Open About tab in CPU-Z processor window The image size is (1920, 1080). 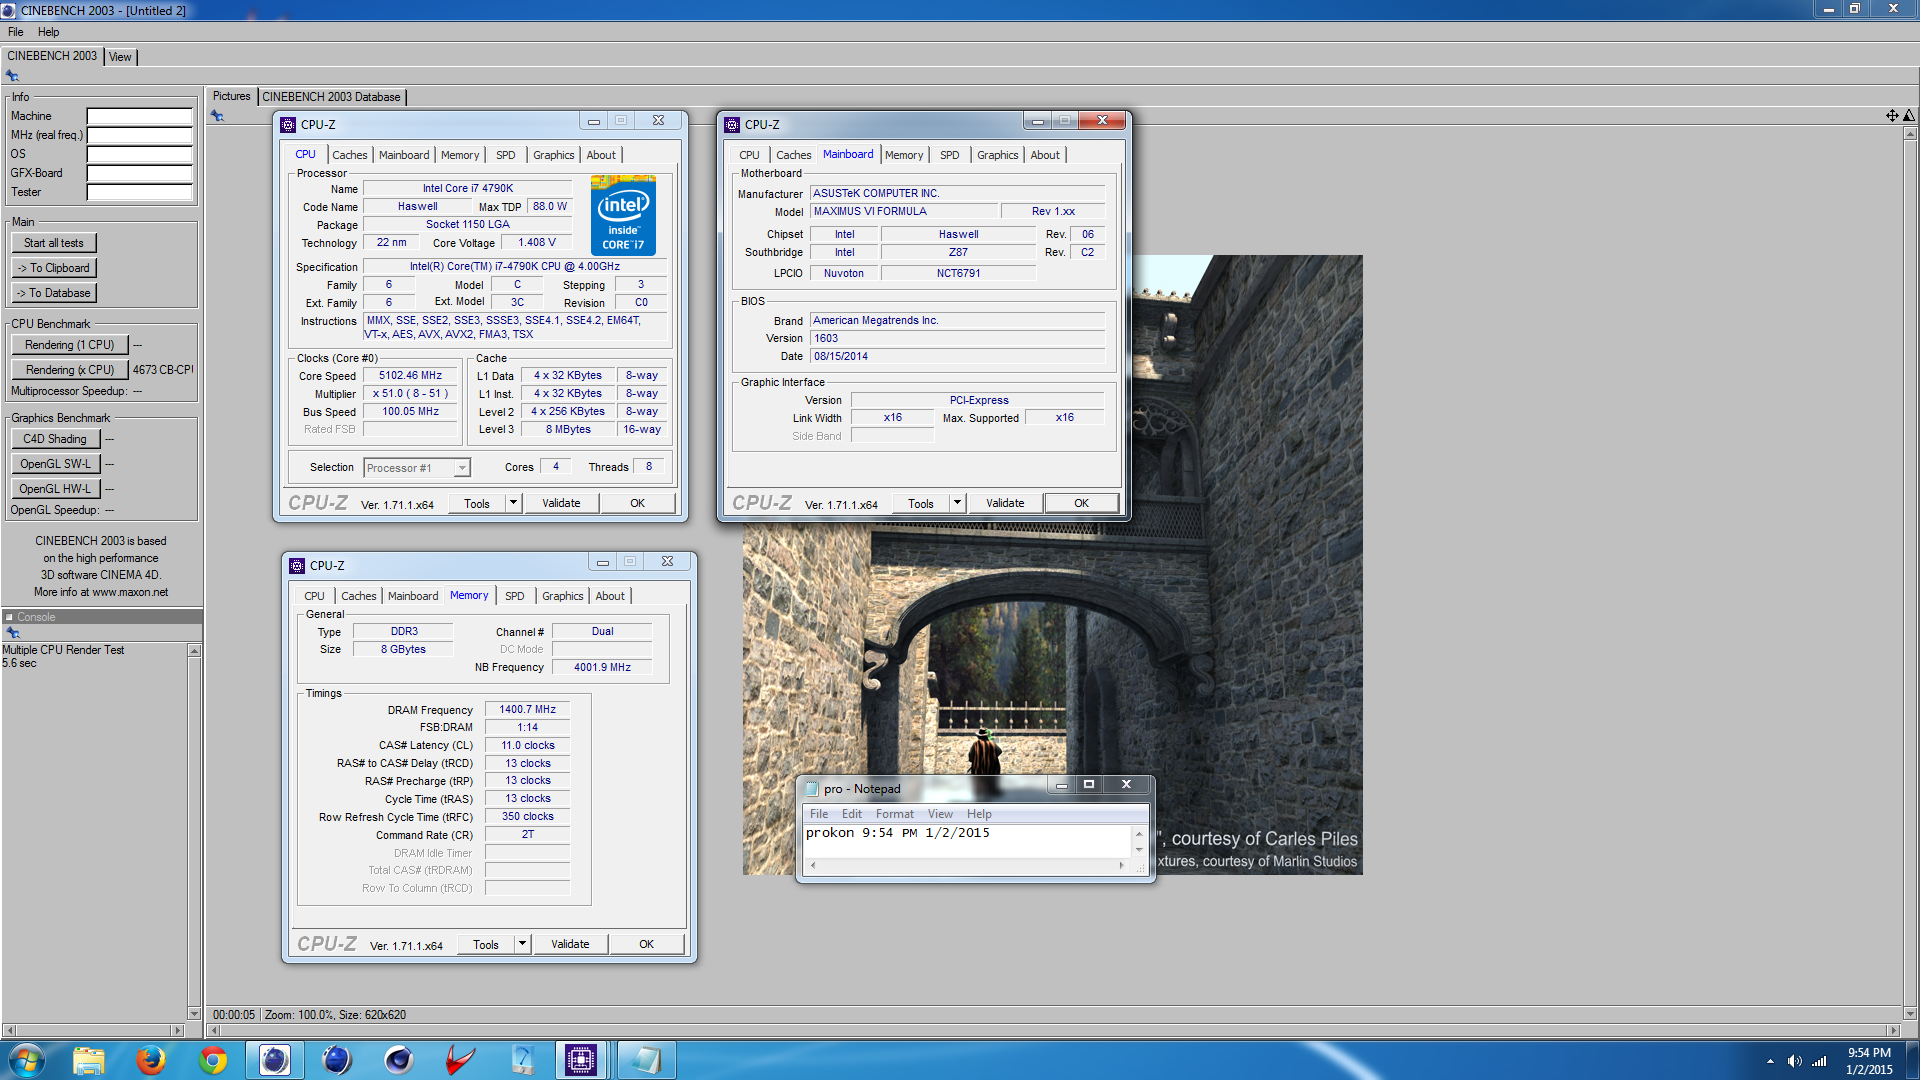click(601, 155)
